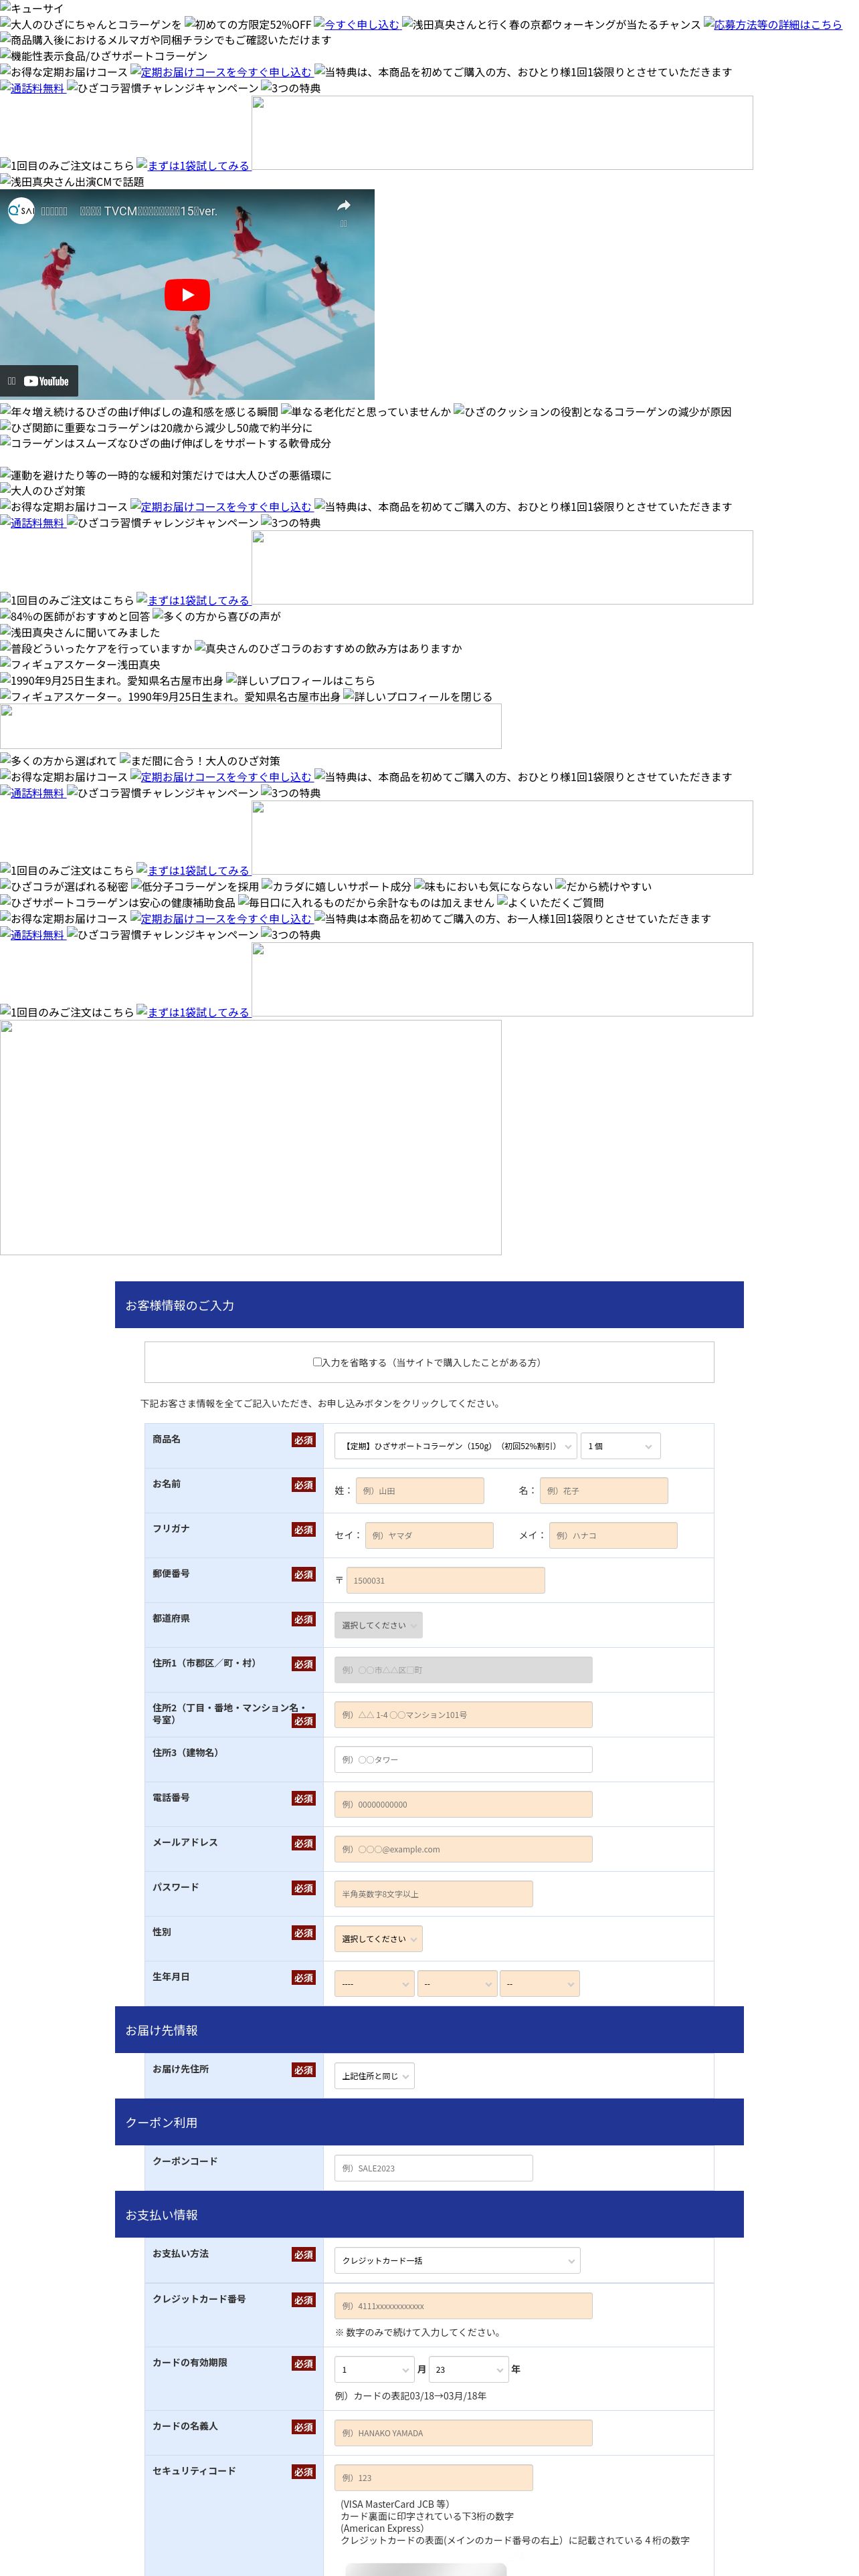Click 詳しいプロフィールはこちら
The image size is (859, 2576).
300,681
